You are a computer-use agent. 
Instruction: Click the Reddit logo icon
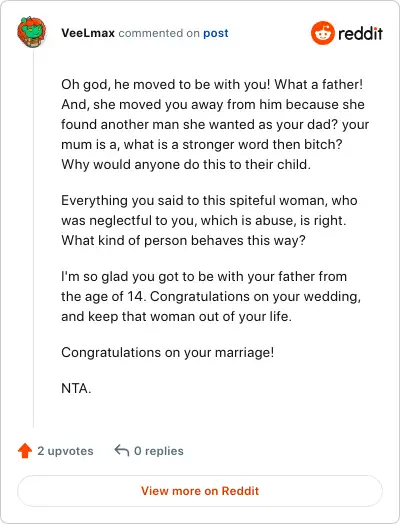322,33
